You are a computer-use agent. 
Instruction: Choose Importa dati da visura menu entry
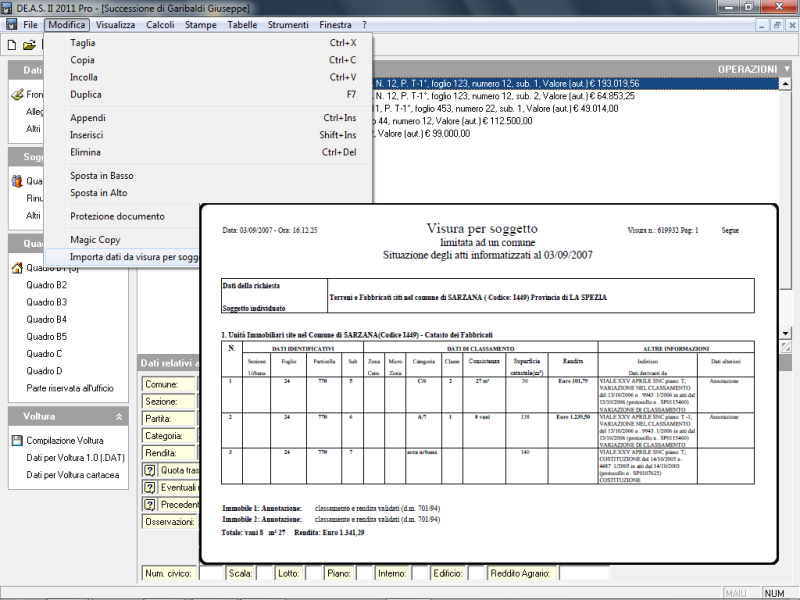(122, 257)
